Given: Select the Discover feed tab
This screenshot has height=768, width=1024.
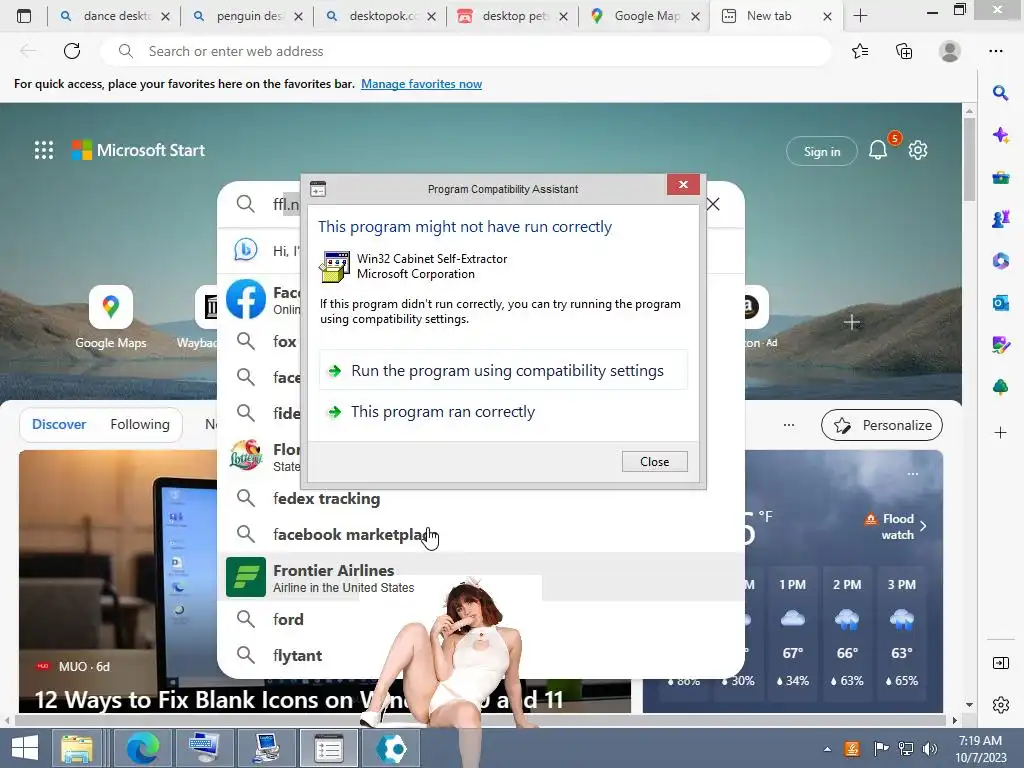Looking at the screenshot, I should click(59, 424).
